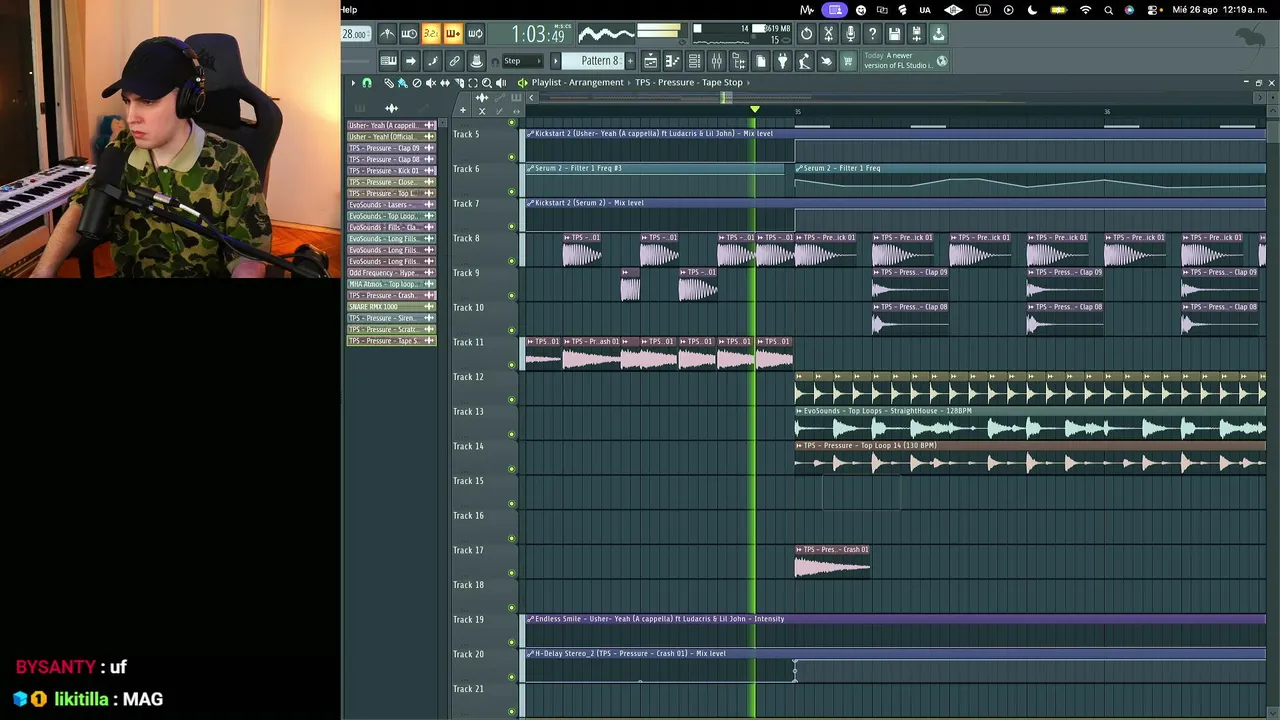This screenshot has width=1280, height=720.
Task: Select the Slip tool in Playlist
Action: coord(445,83)
